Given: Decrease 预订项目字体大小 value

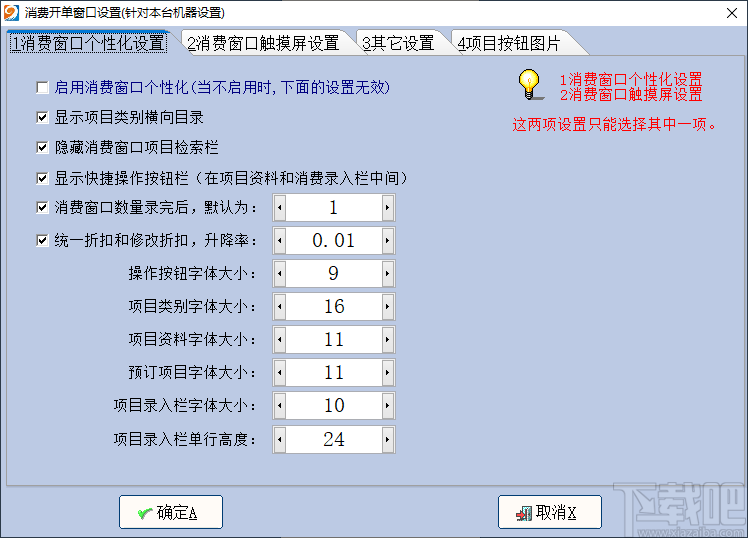Looking at the screenshot, I should pos(280,372).
